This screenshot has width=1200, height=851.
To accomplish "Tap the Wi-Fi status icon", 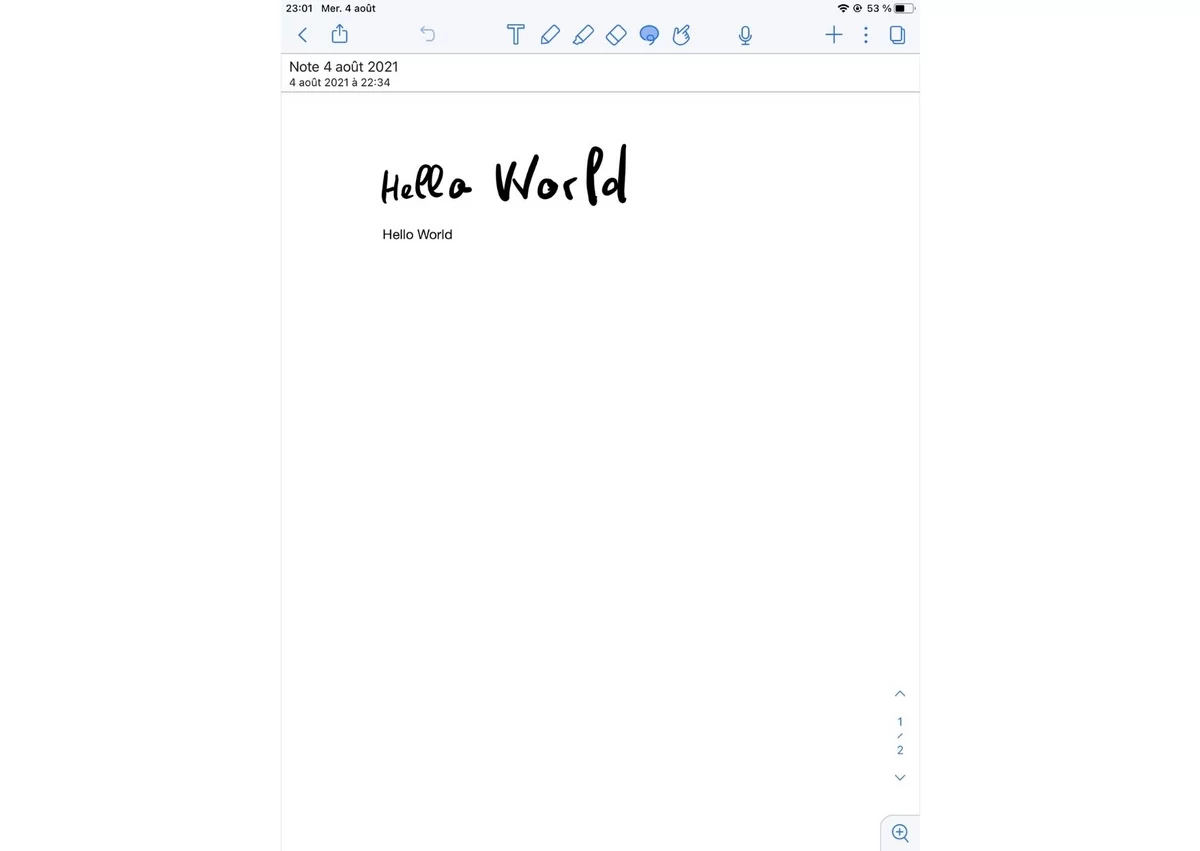I will point(843,8).
